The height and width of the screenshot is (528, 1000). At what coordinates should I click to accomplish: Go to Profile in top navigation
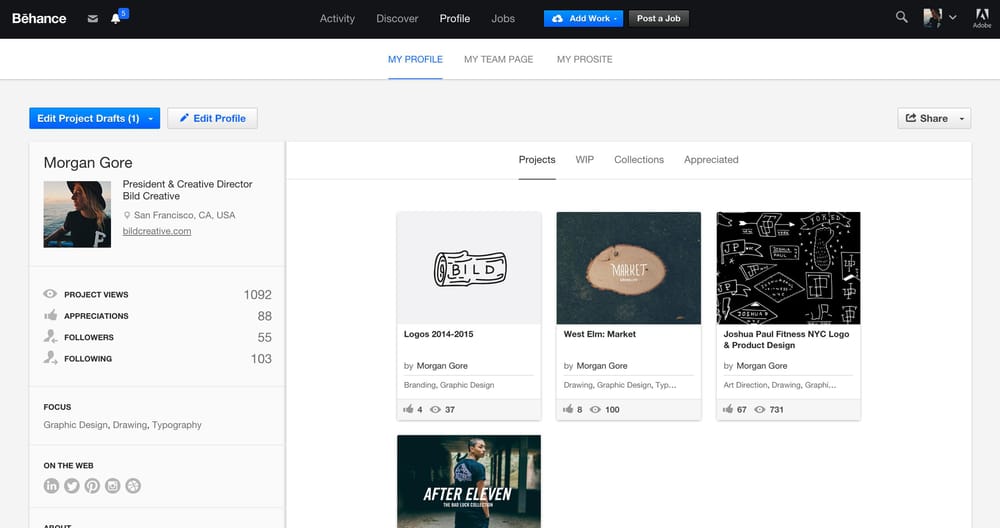[455, 18]
